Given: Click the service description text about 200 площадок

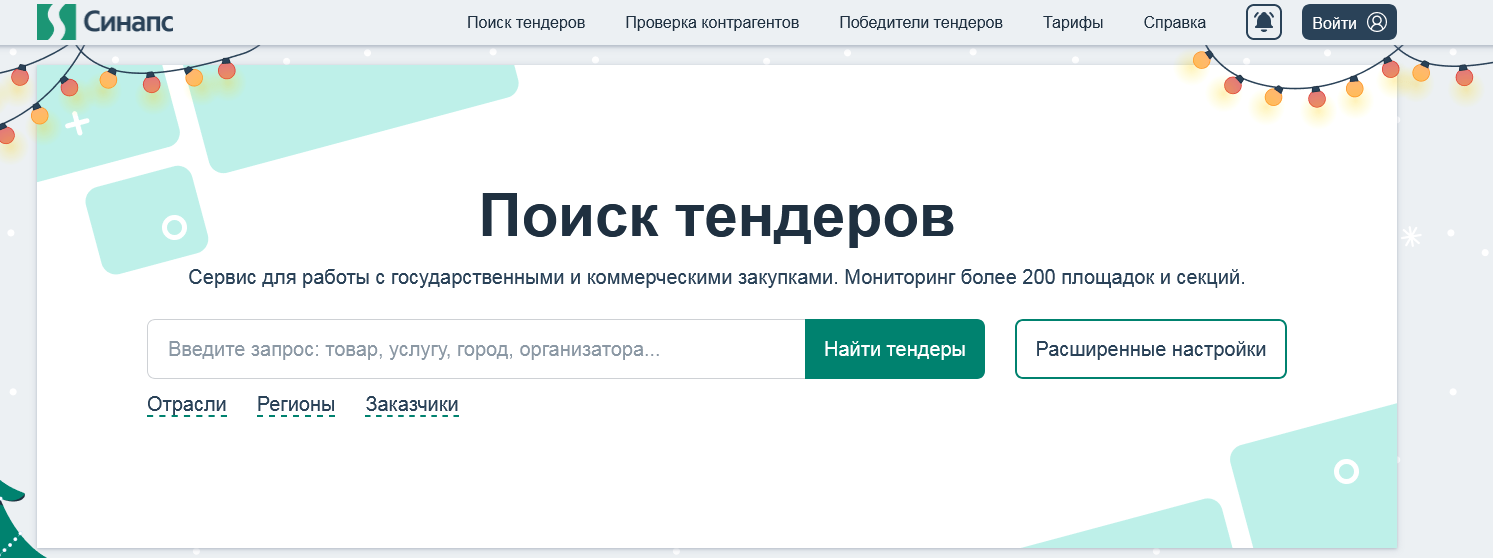Looking at the screenshot, I should pos(717,277).
